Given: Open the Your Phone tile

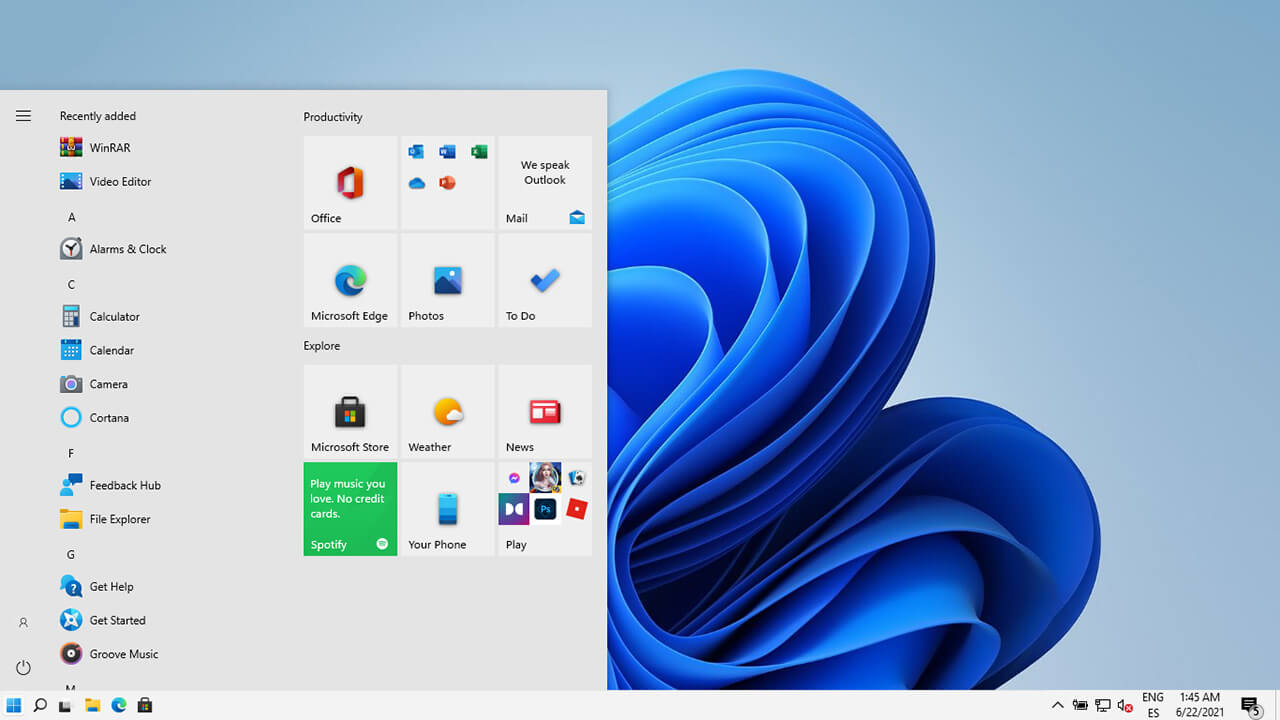Looking at the screenshot, I should 448,509.
